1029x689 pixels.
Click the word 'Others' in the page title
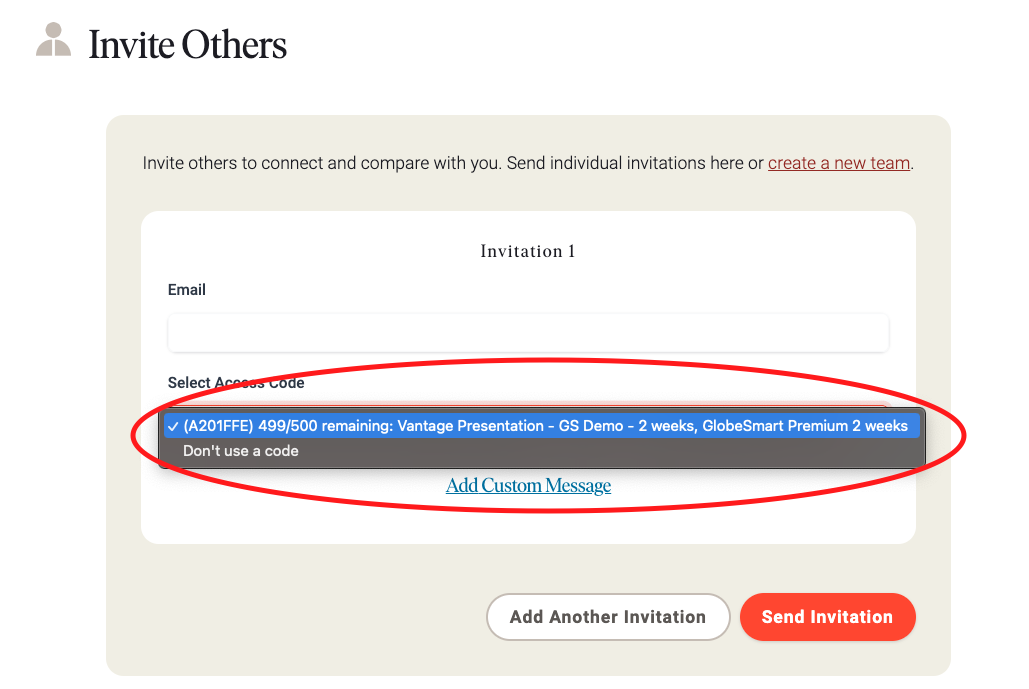234,45
